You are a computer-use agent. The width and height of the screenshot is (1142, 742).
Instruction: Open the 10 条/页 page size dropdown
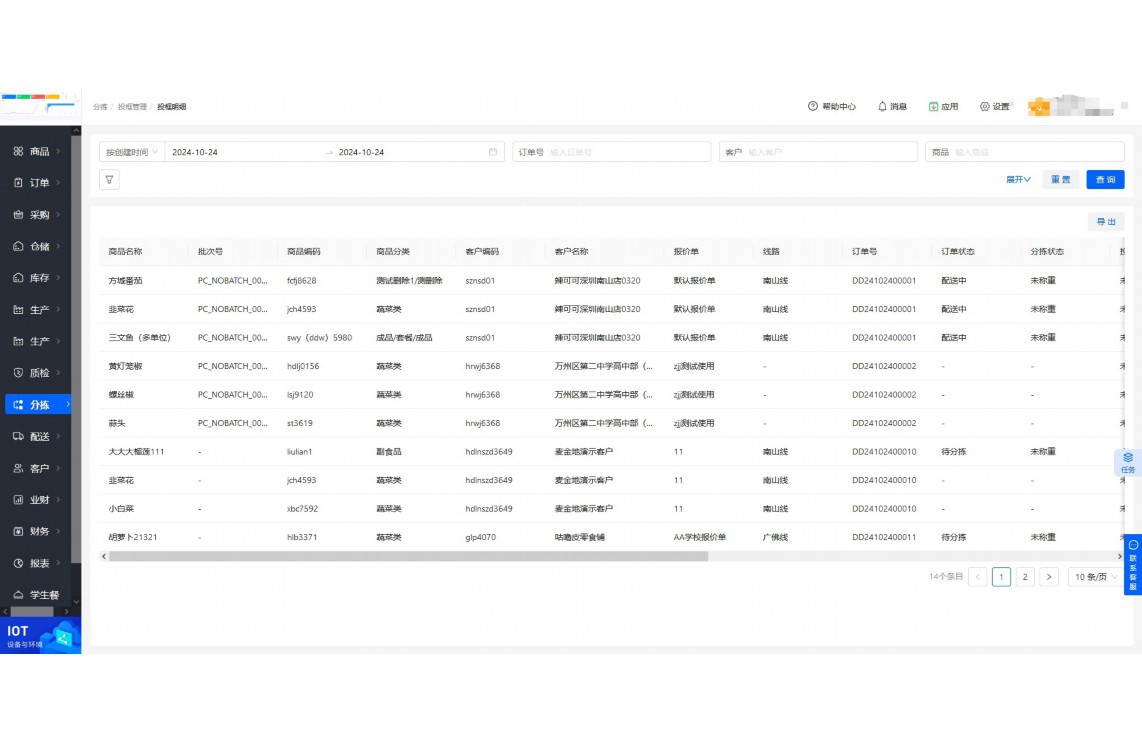click(1095, 577)
